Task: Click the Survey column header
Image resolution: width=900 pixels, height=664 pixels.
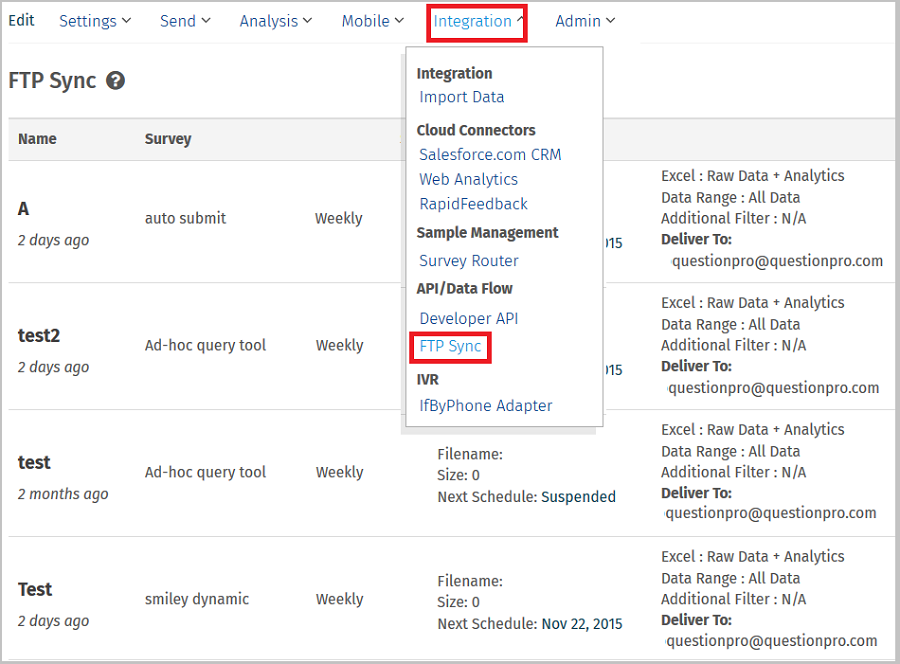Action: [167, 139]
